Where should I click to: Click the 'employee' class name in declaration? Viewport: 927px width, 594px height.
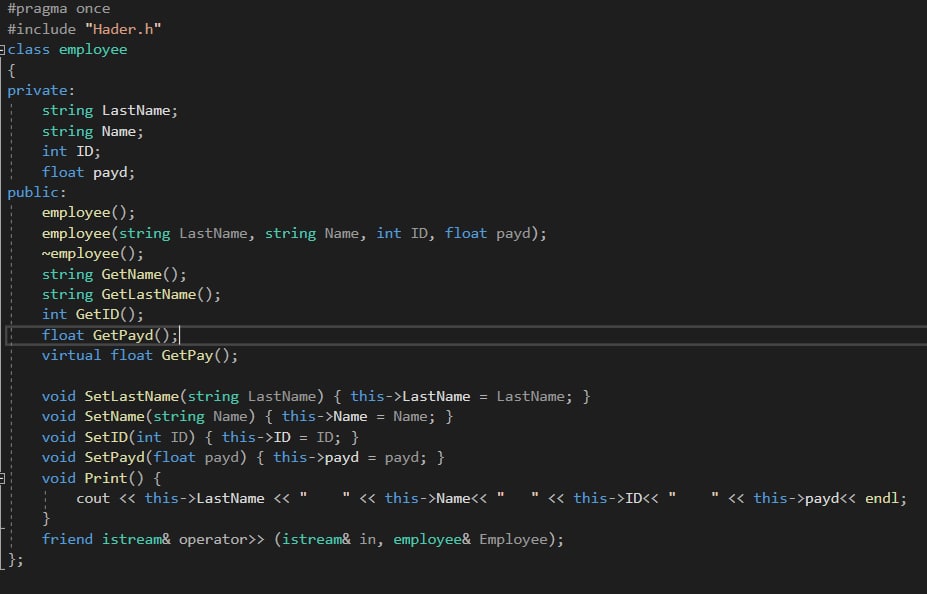click(93, 50)
